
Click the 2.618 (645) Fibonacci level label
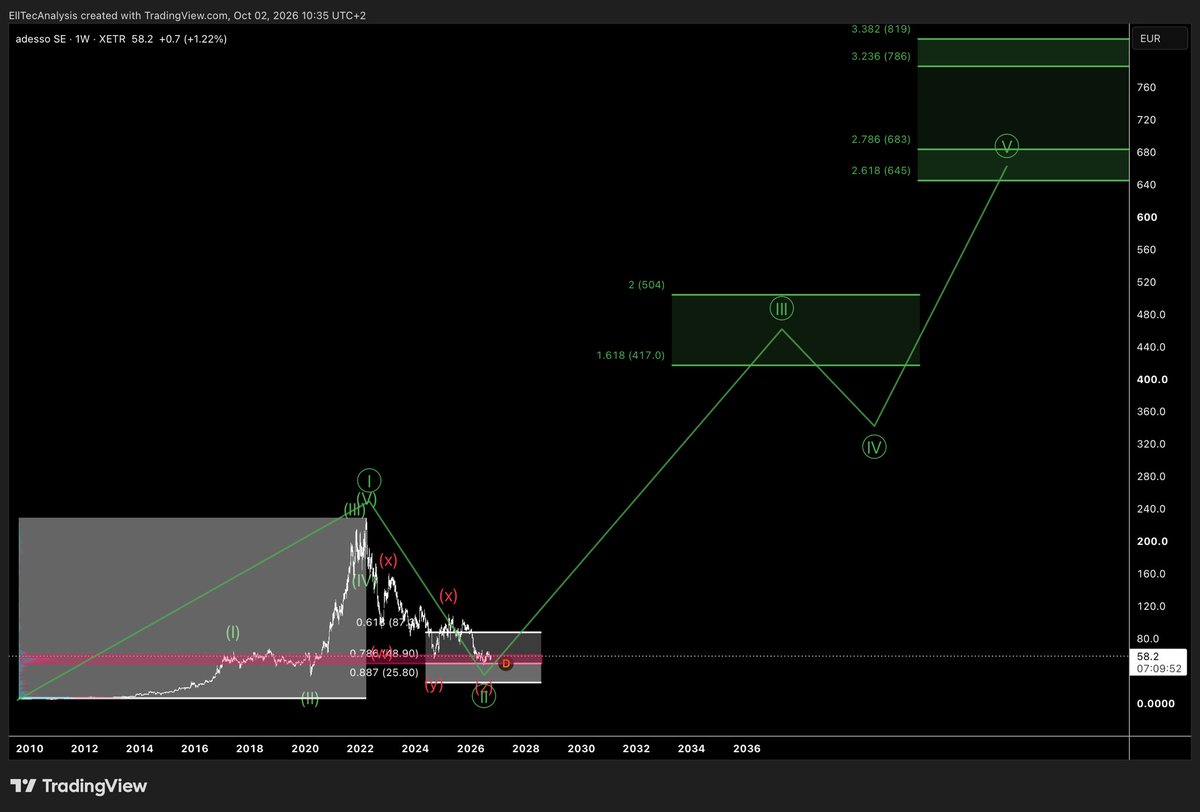point(880,171)
